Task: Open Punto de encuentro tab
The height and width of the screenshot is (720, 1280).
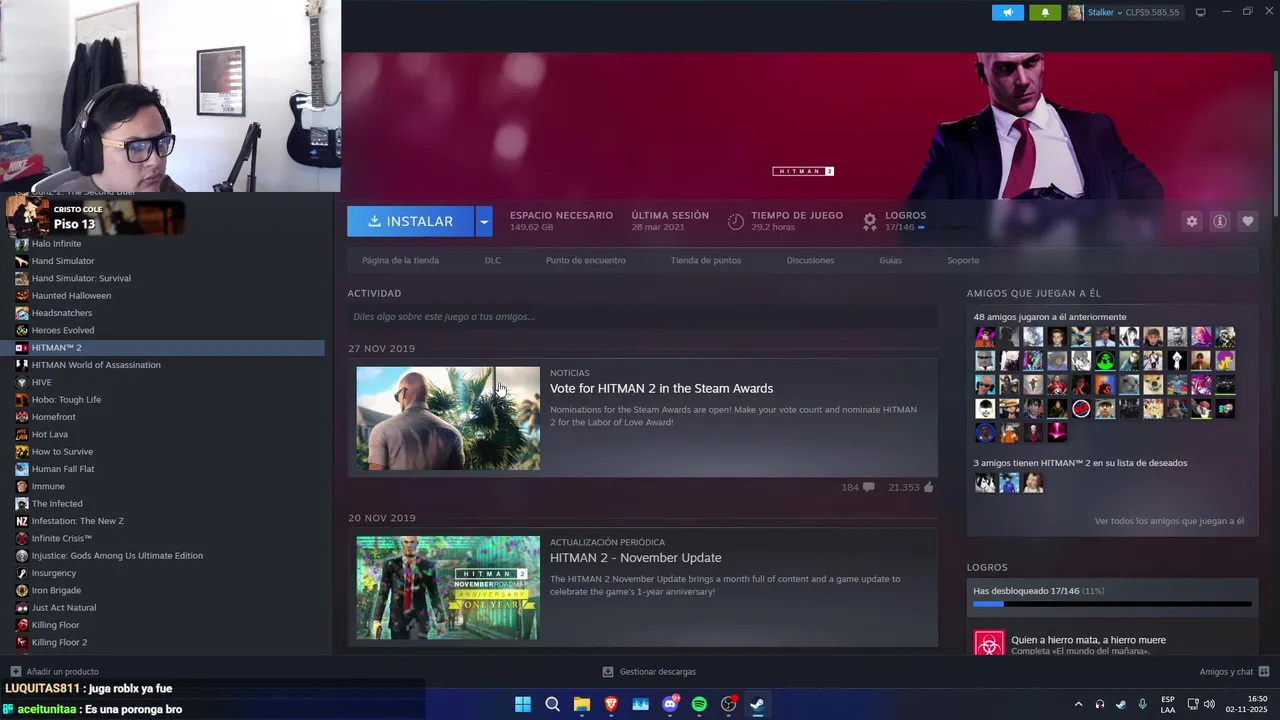Action: pyautogui.click(x=586, y=260)
